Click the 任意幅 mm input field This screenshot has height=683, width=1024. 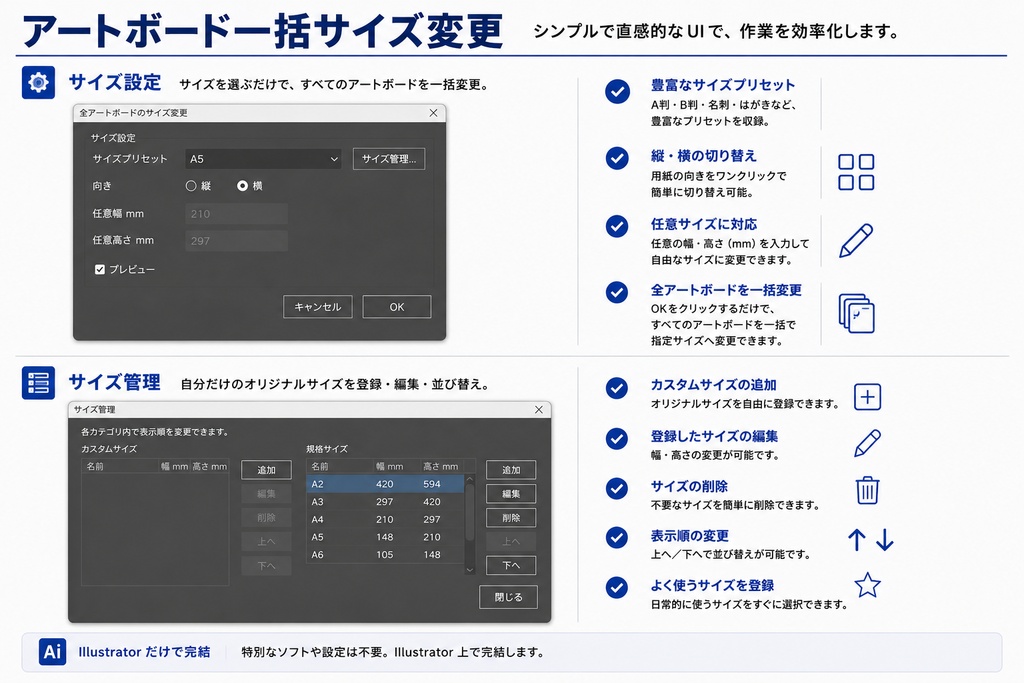(236, 214)
